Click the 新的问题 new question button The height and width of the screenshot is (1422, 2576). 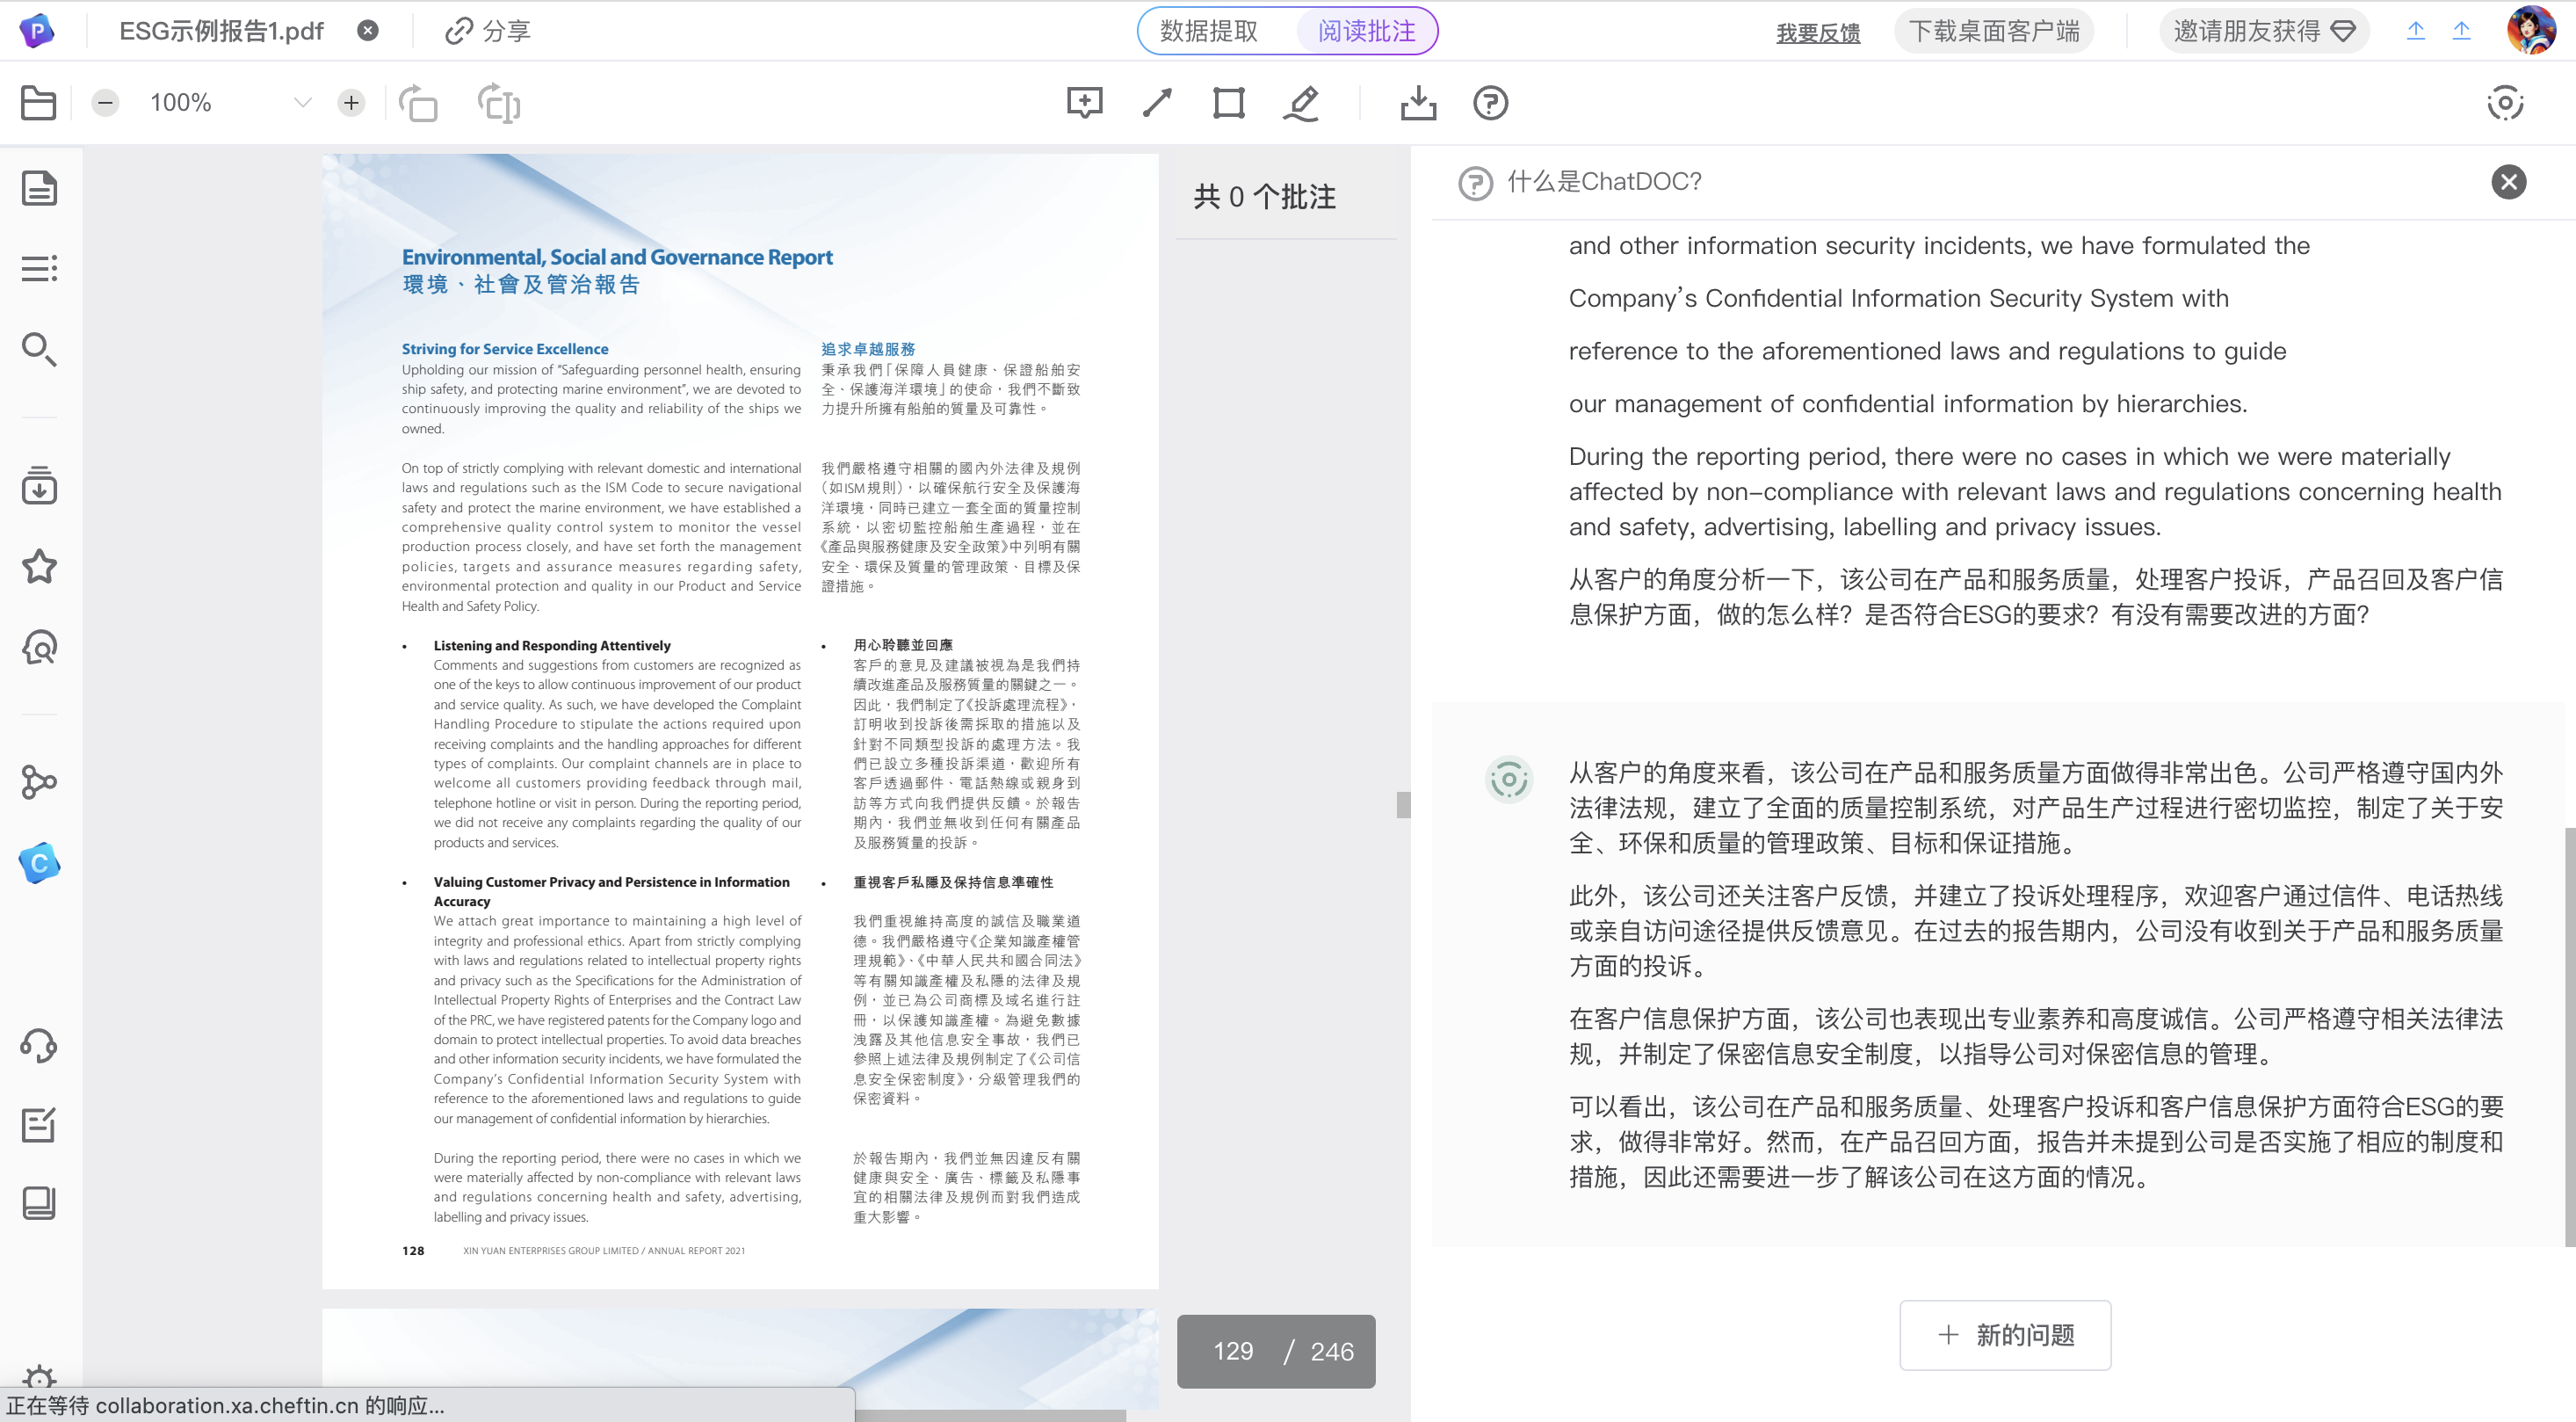(x=2004, y=1335)
